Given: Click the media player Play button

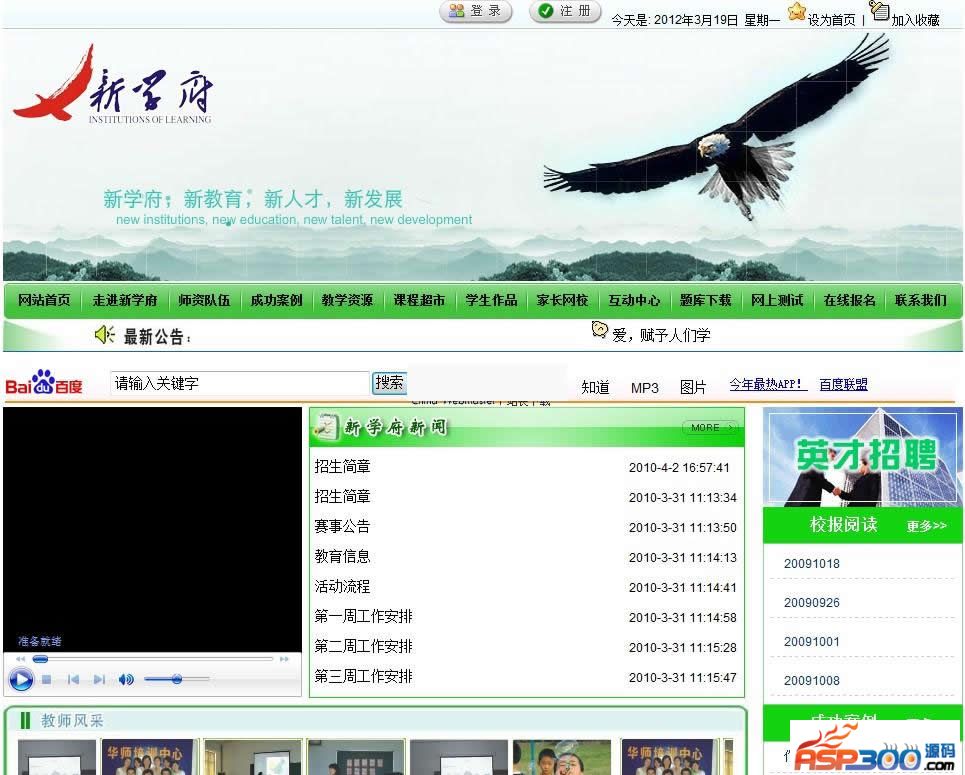Looking at the screenshot, I should click(21, 680).
